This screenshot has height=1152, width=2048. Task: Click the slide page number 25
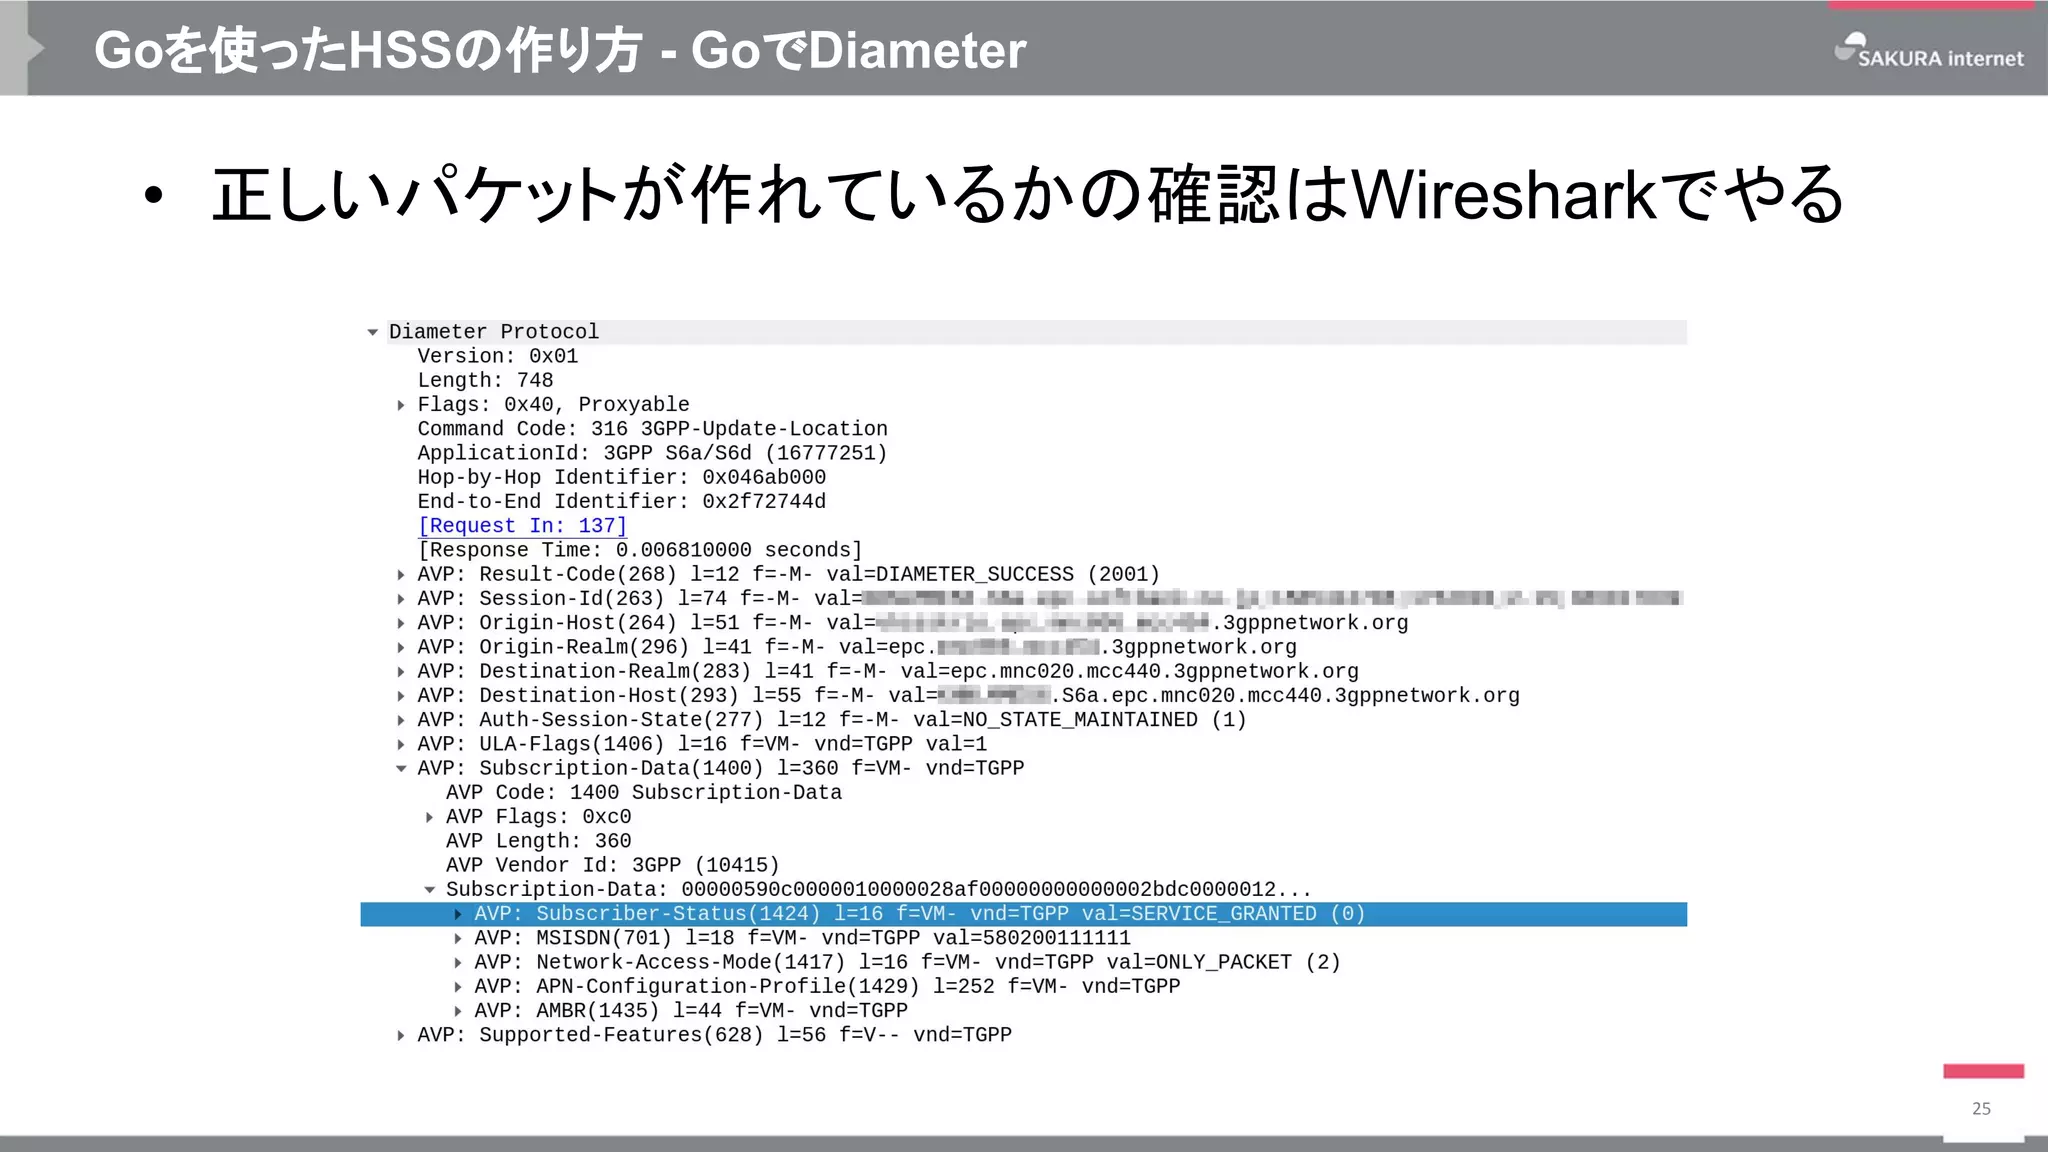tap(1981, 1108)
